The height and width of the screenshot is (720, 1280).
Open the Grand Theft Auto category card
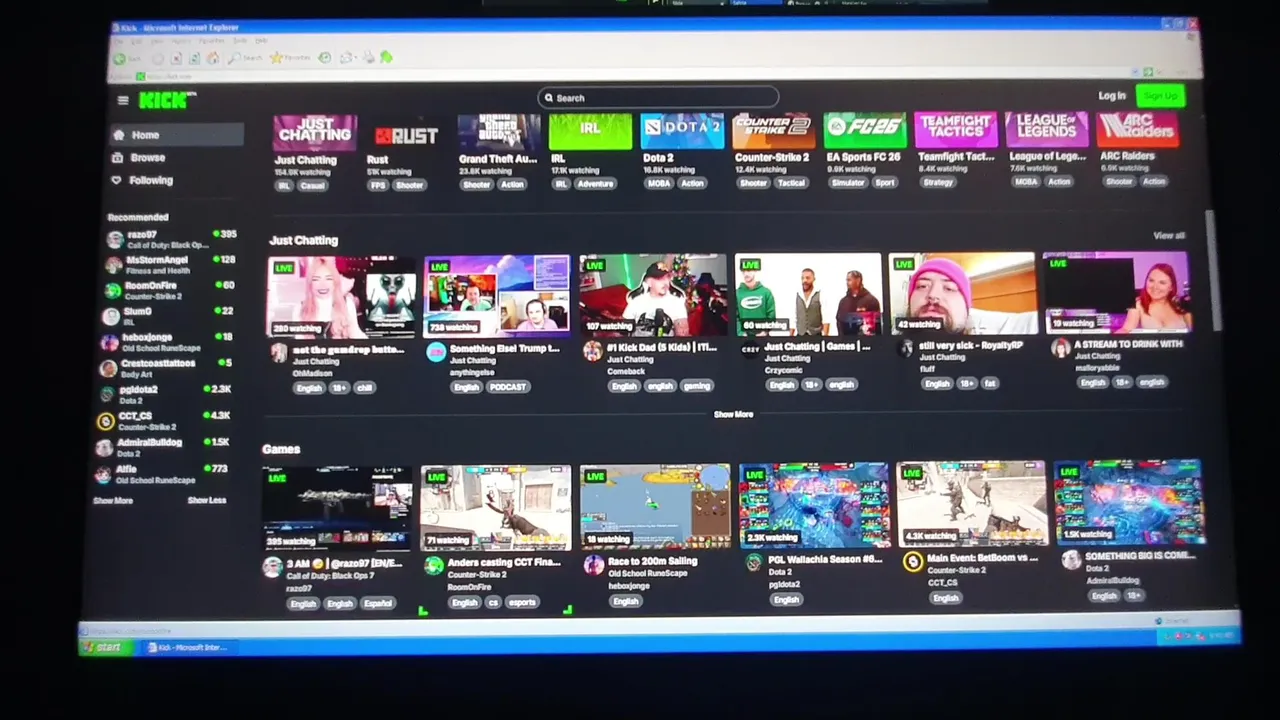[x=499, y=133]
